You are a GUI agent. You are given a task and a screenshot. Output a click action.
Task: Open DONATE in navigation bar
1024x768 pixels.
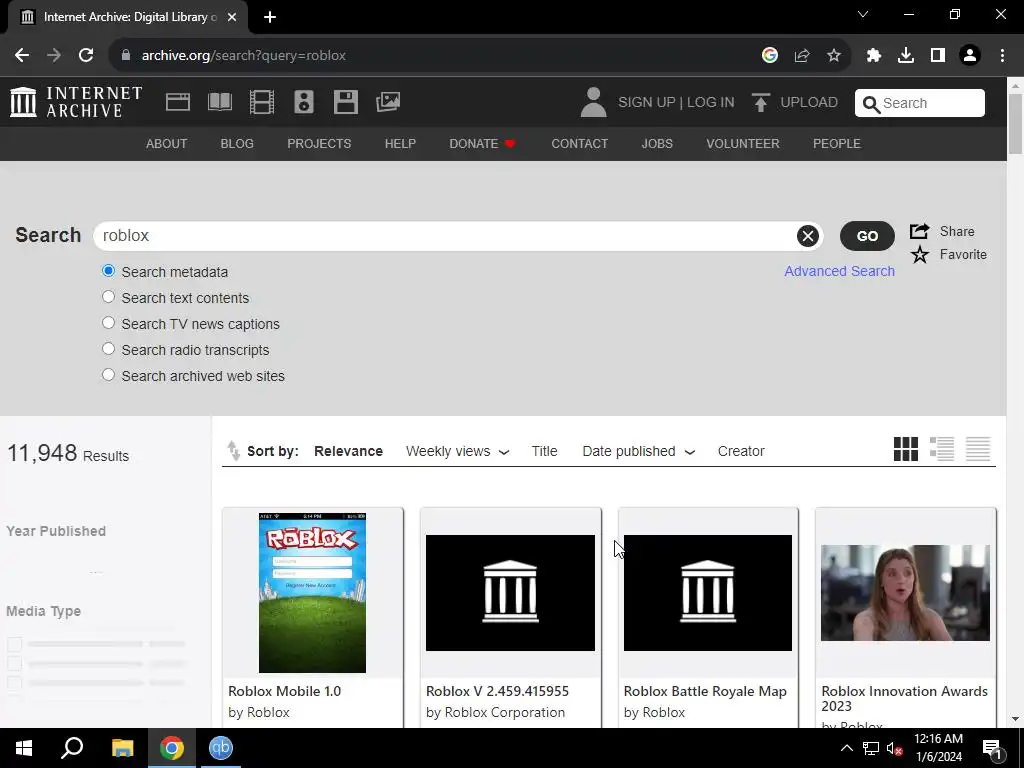click(483, 144)
